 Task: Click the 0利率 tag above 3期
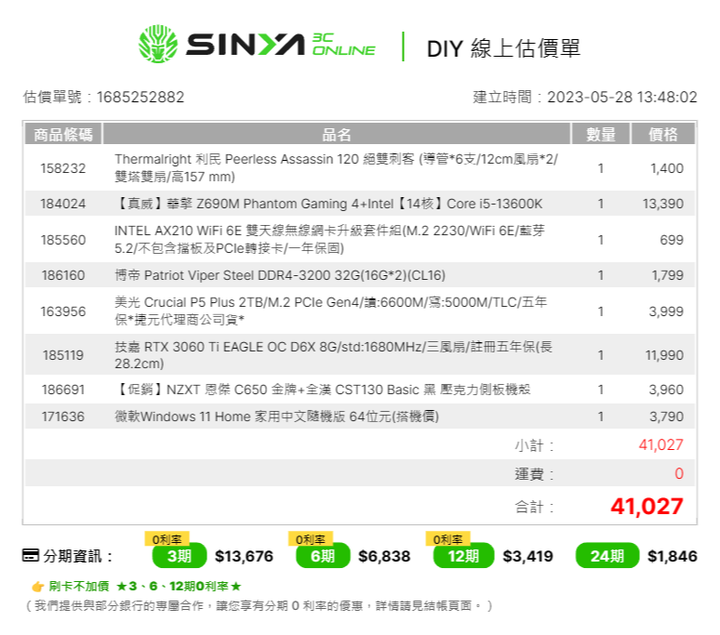[x=167, y=539]
